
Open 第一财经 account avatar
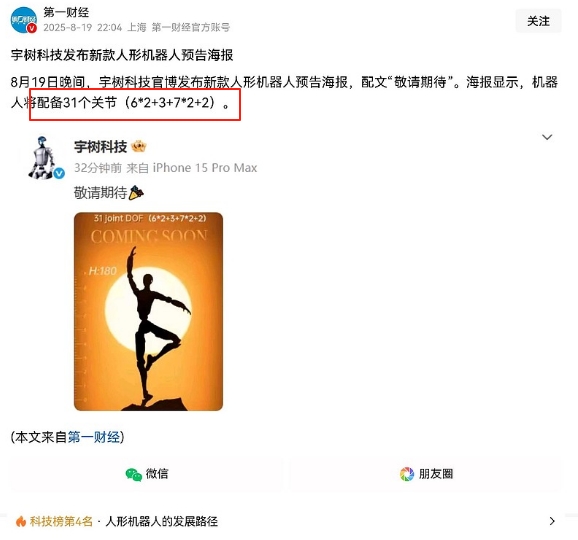(x=24, y=20)
